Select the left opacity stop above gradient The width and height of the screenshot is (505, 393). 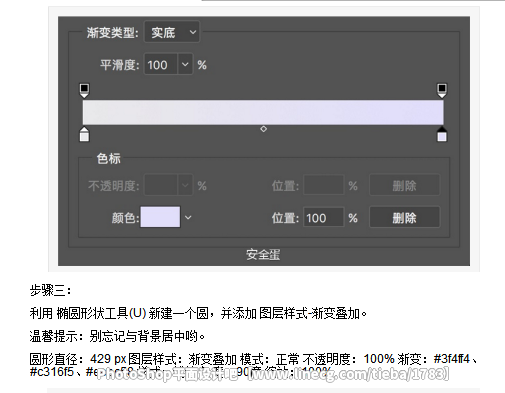[84, 90]
